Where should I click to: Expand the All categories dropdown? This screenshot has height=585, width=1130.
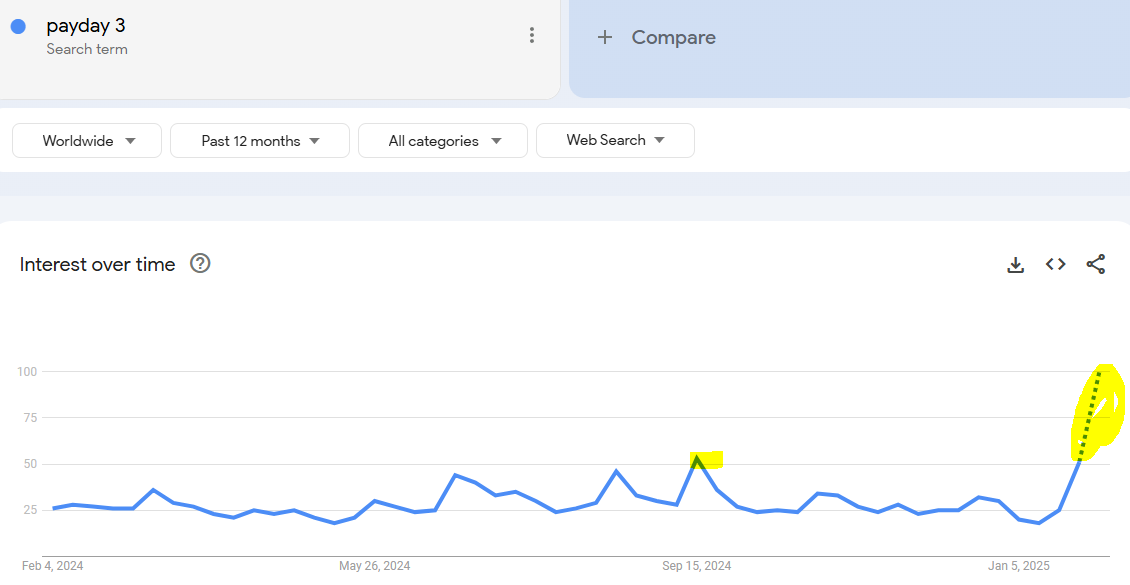443,141
